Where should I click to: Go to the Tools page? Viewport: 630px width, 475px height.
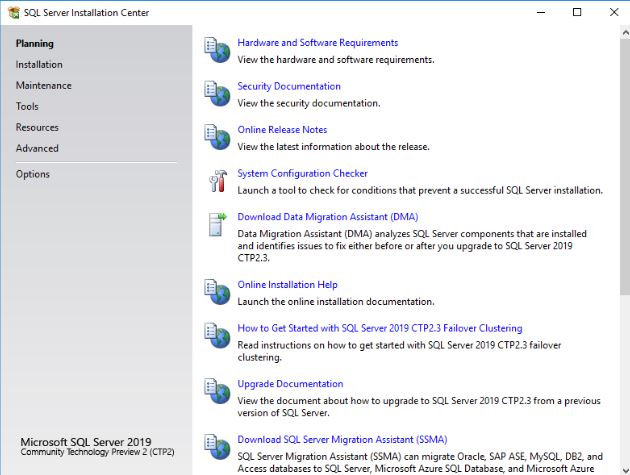27,106
